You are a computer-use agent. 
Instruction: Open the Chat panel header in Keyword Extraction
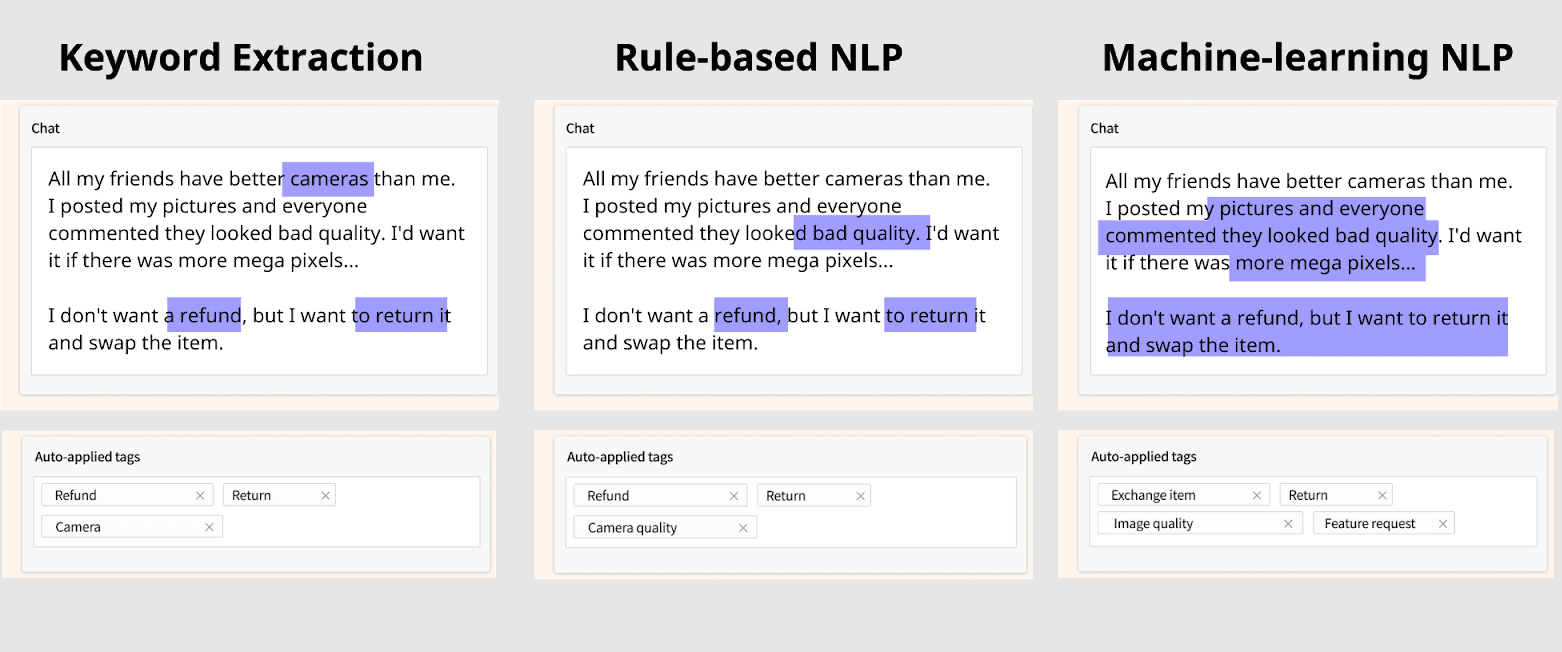[45, 128]
